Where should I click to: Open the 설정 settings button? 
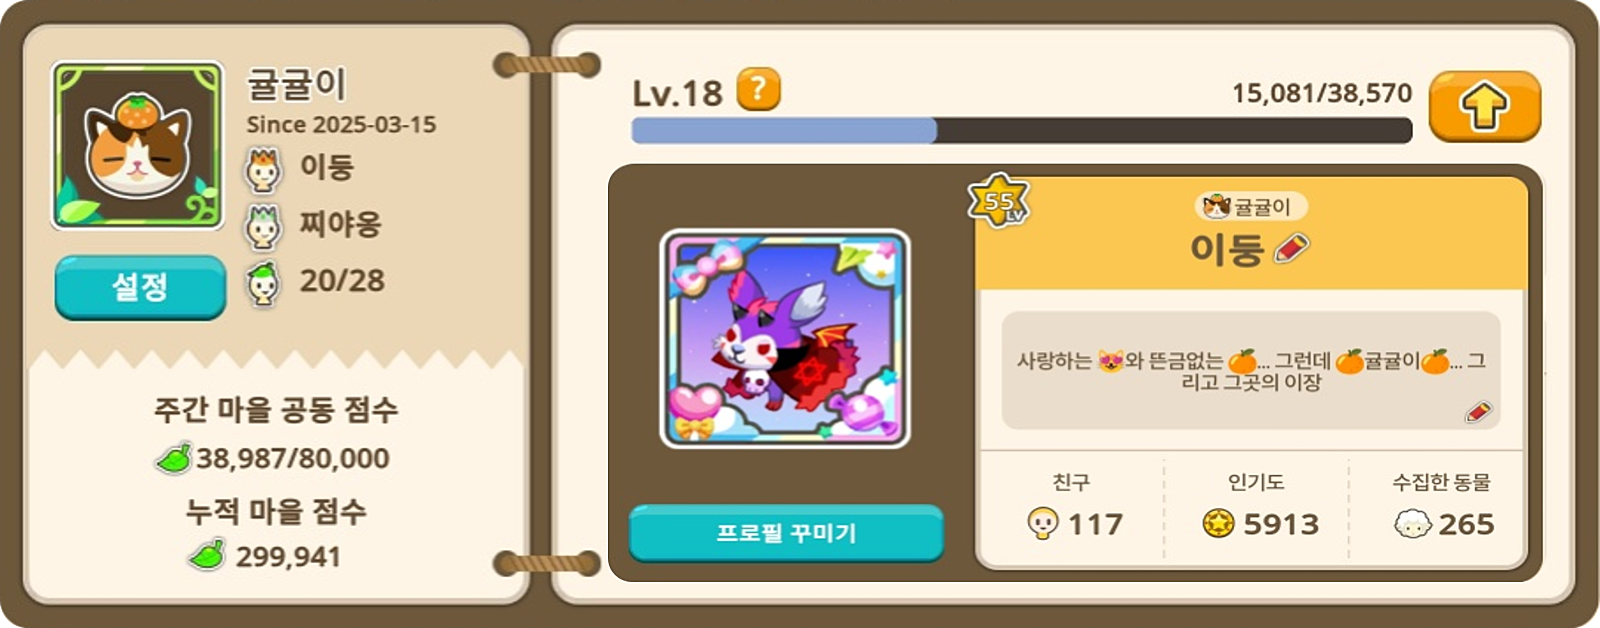point(140,287)
